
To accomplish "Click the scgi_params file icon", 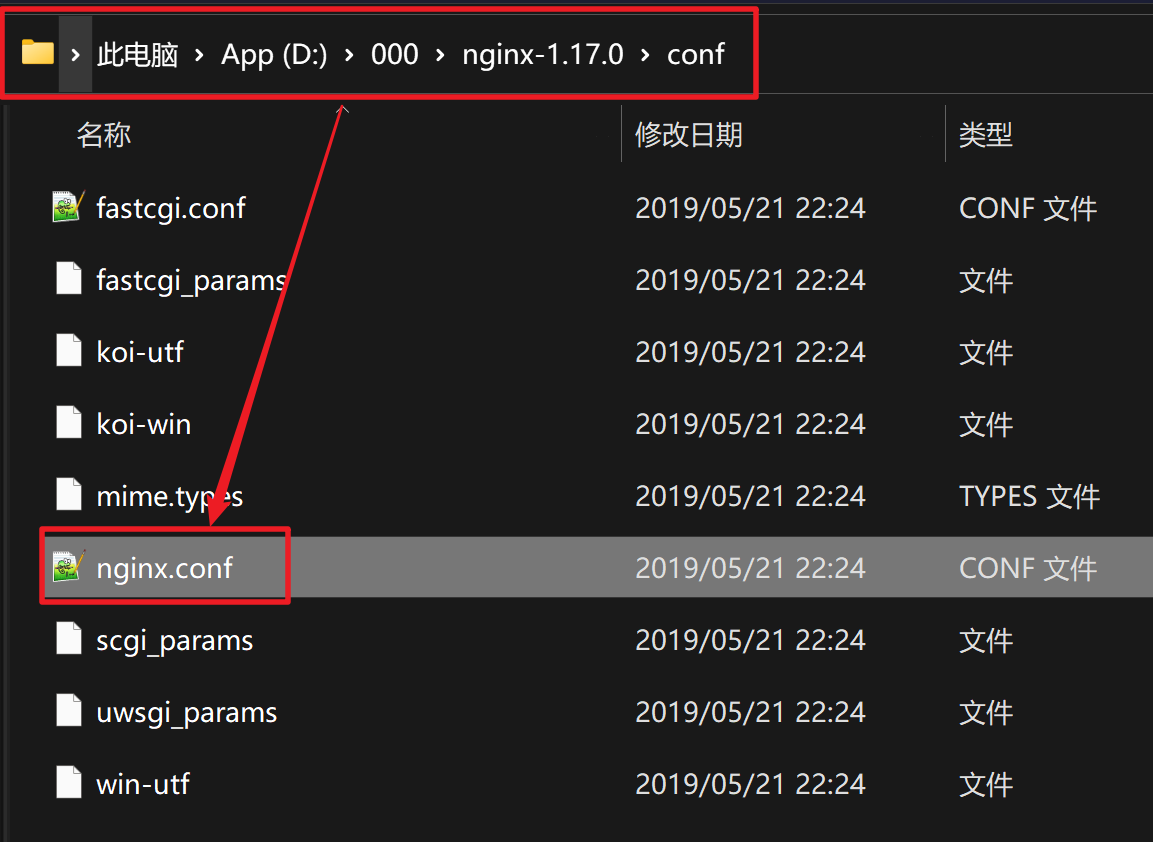I will 68,639.
